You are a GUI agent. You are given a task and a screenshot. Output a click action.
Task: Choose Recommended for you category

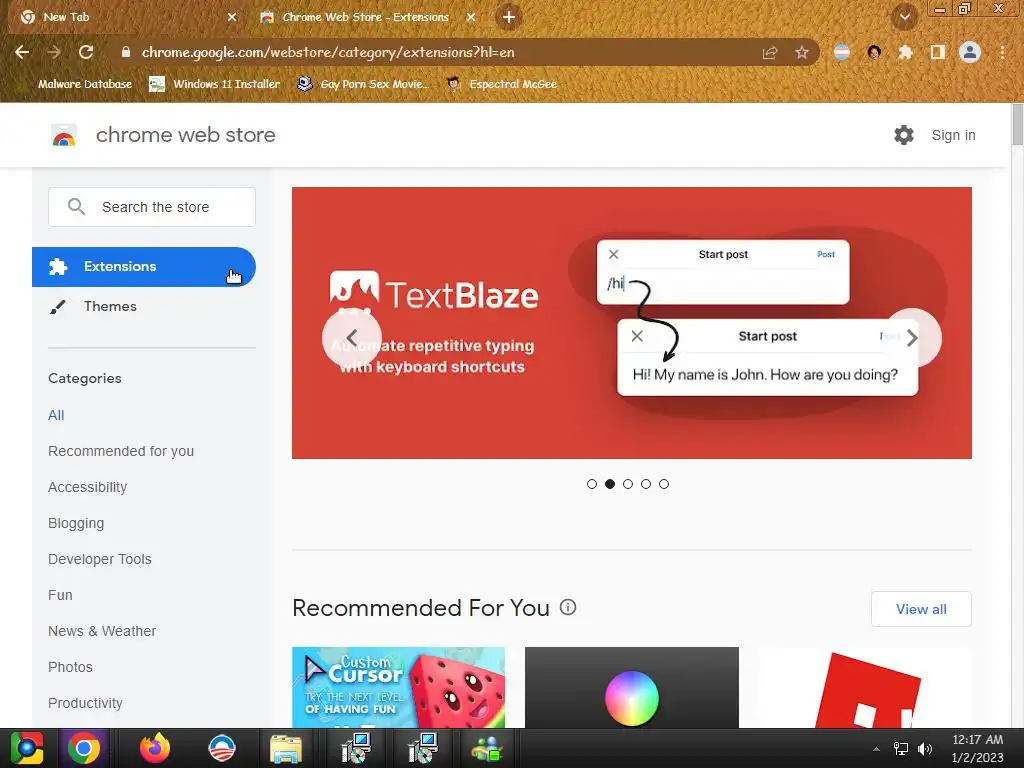click(121, 451)
